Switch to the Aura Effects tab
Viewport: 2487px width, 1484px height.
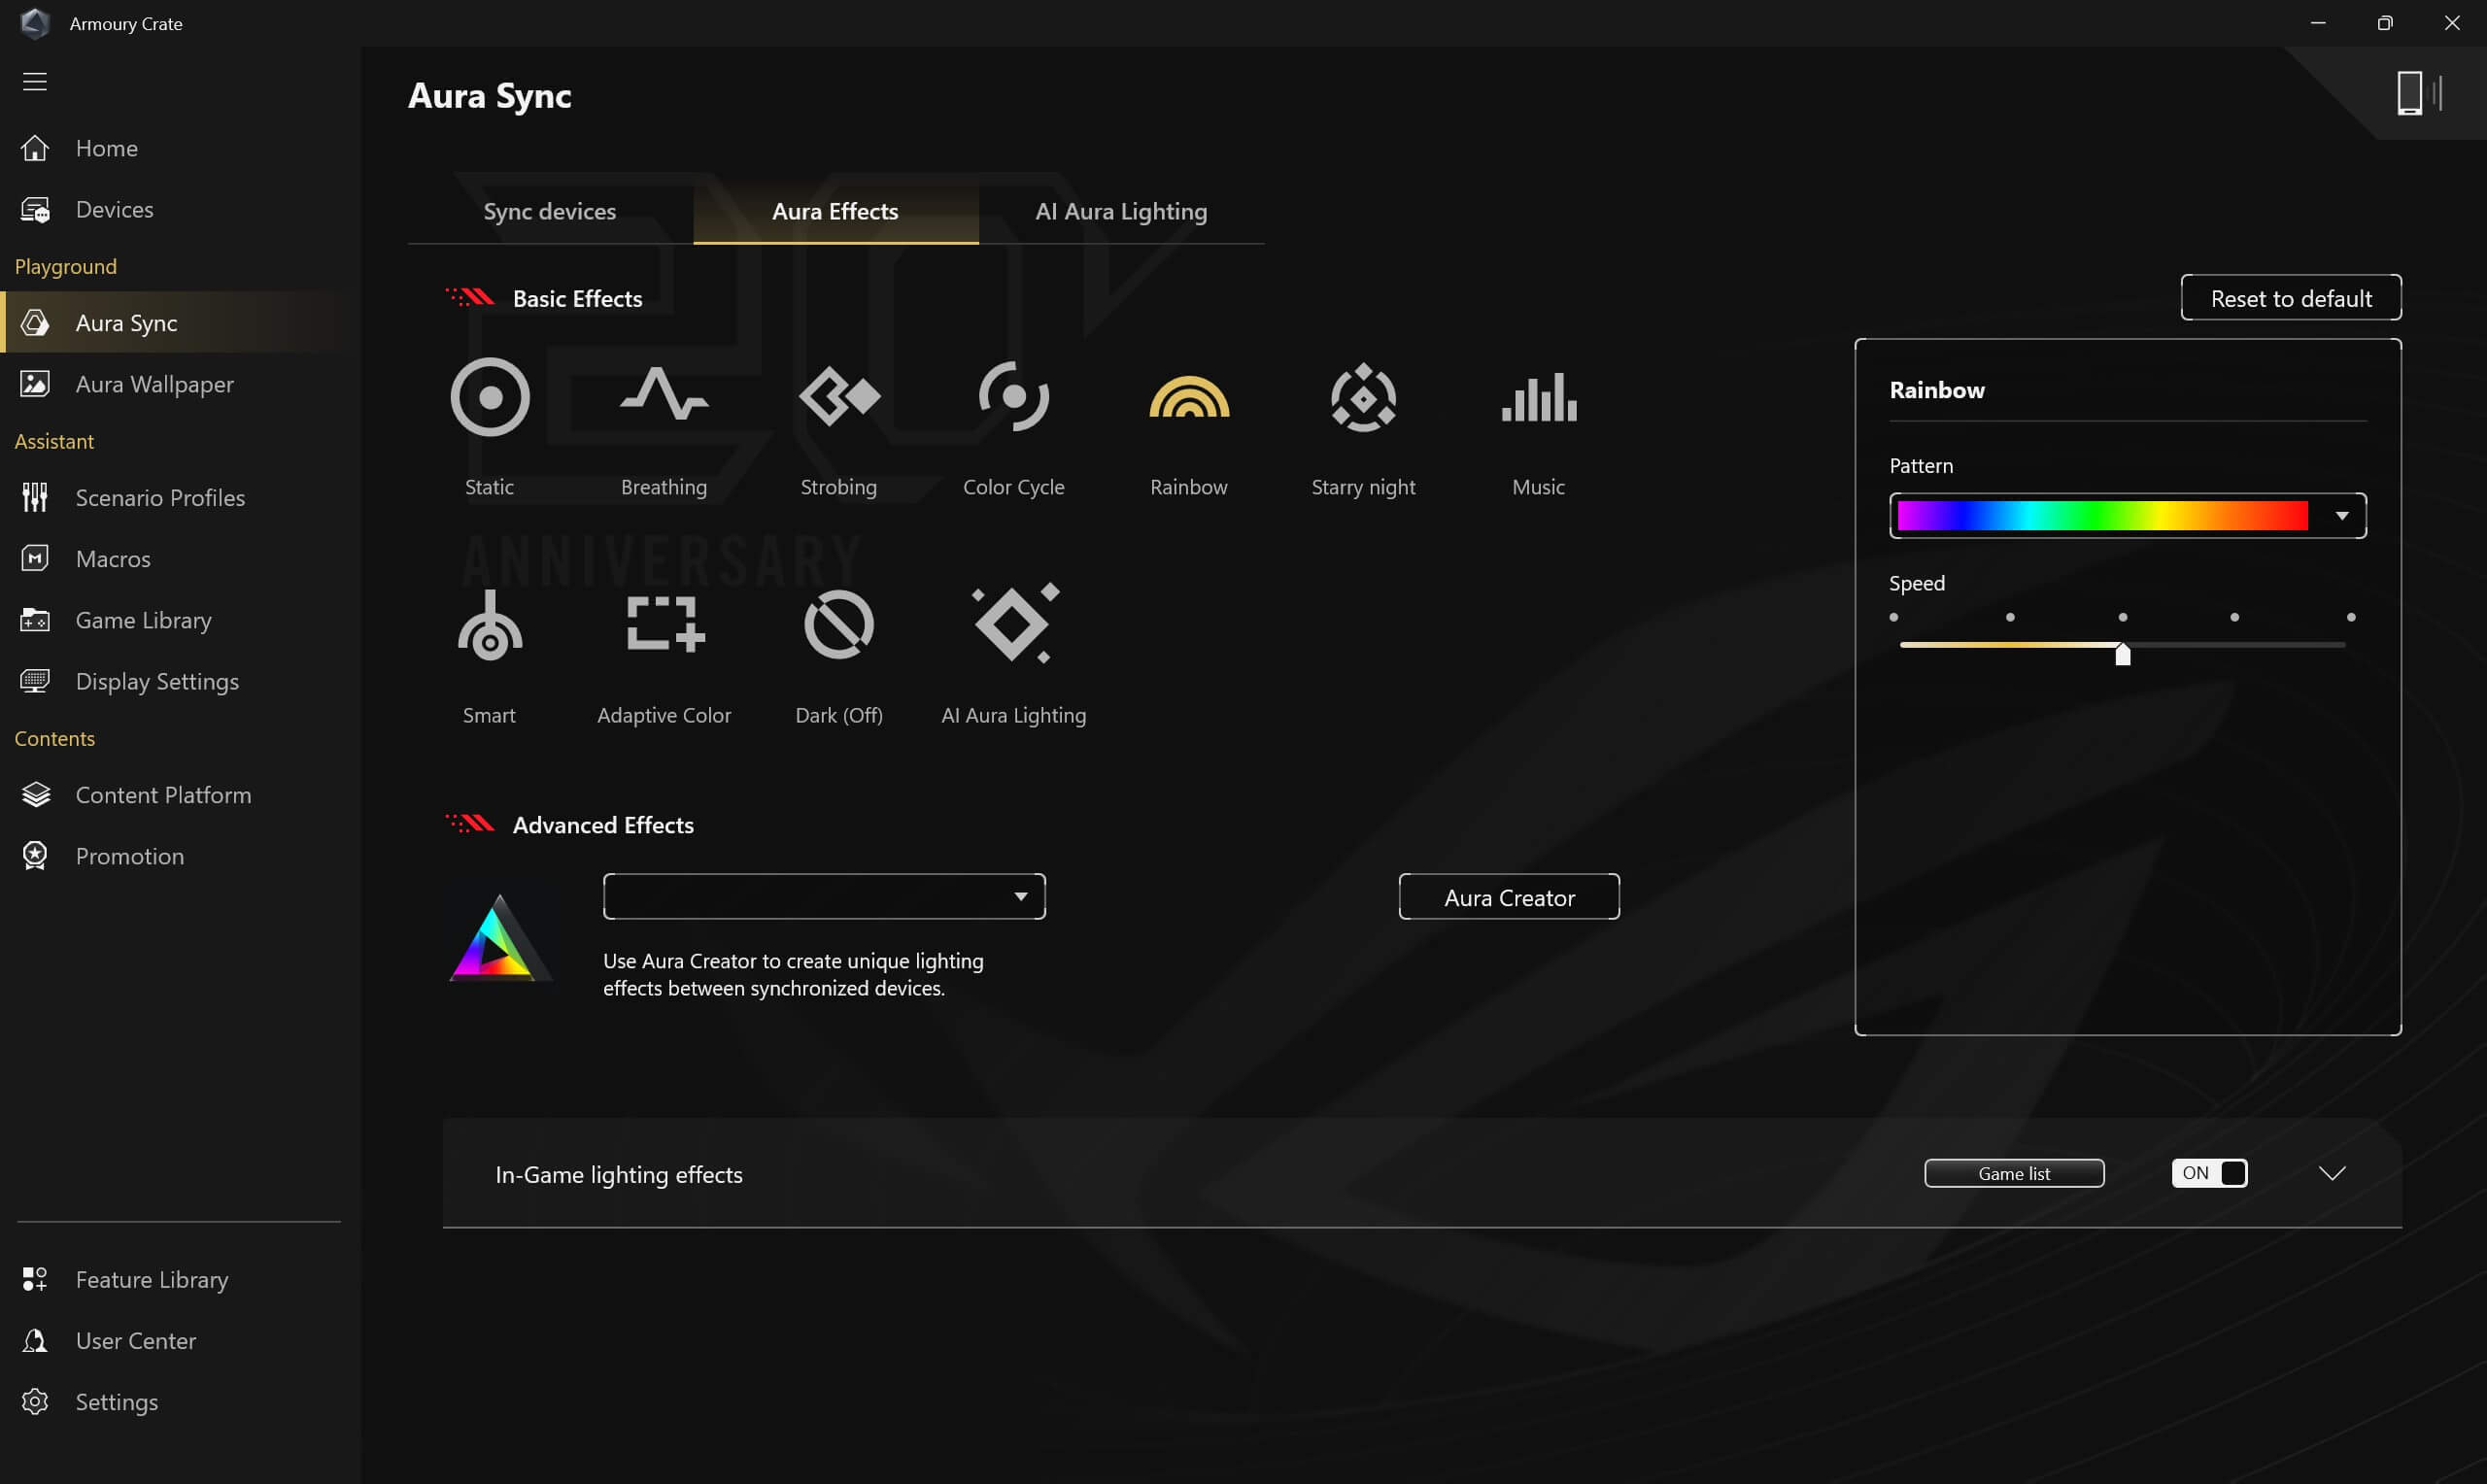click(x=835, y=211)
